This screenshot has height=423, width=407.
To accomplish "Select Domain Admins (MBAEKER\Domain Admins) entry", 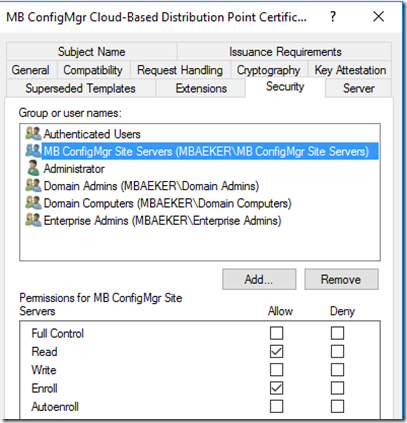I will tap(151, 186).
